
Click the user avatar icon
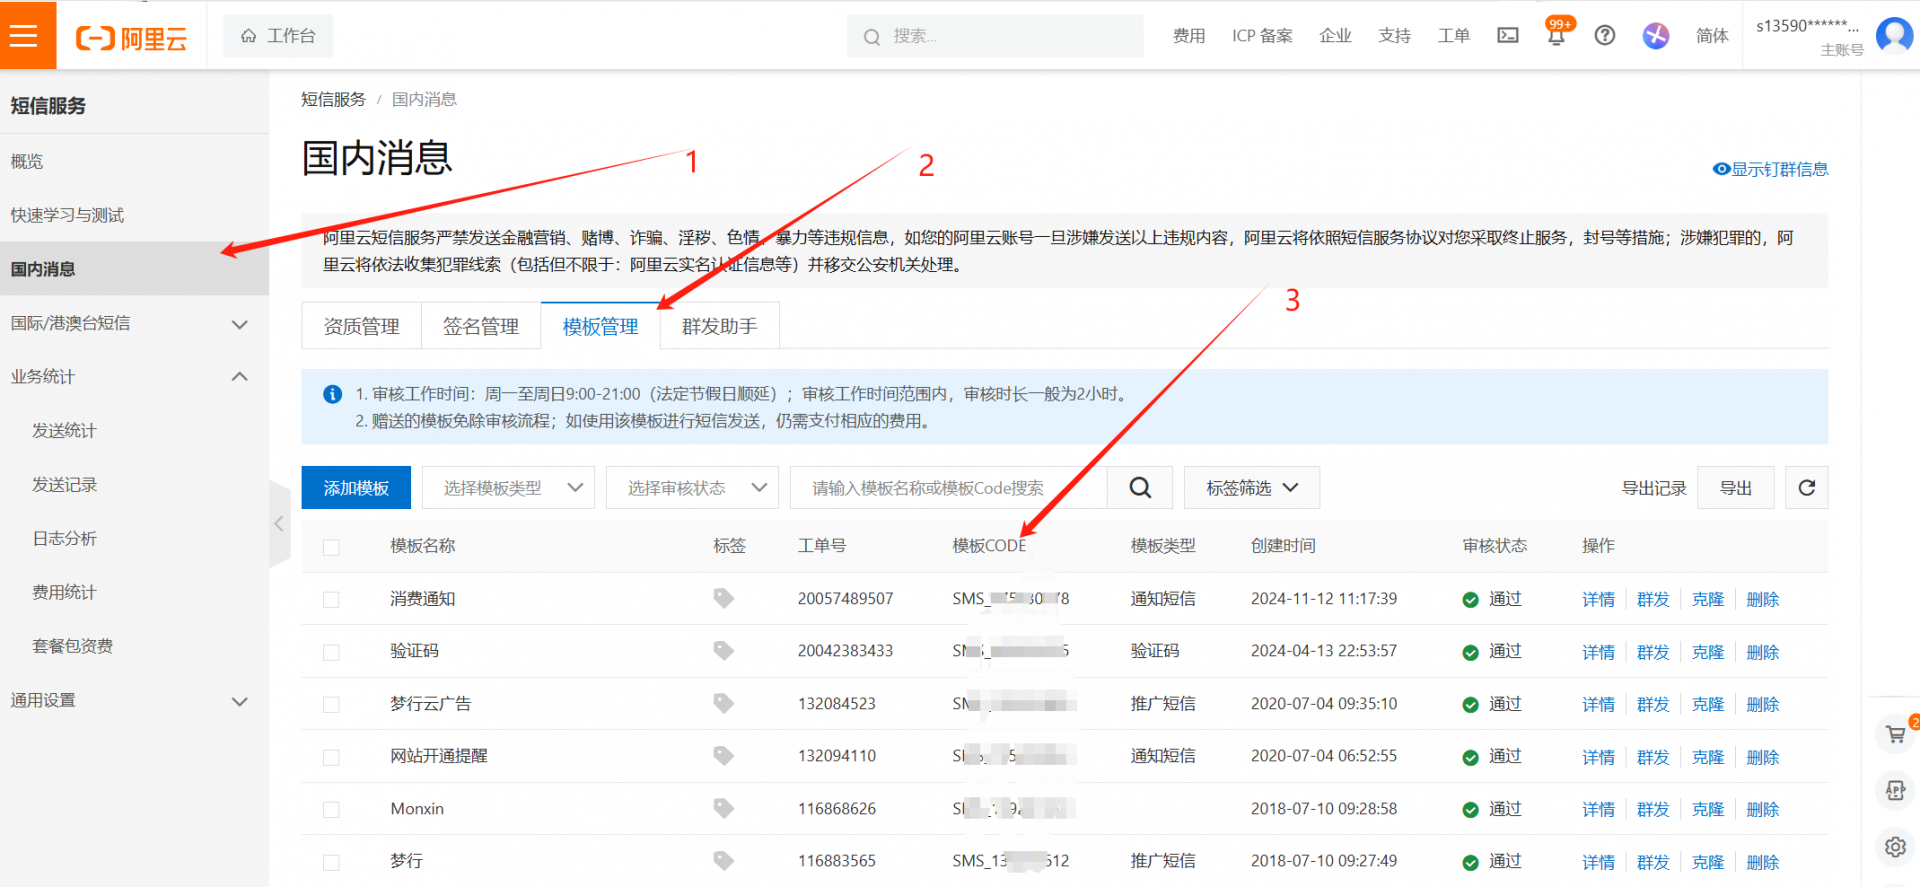pos(1894,36)
